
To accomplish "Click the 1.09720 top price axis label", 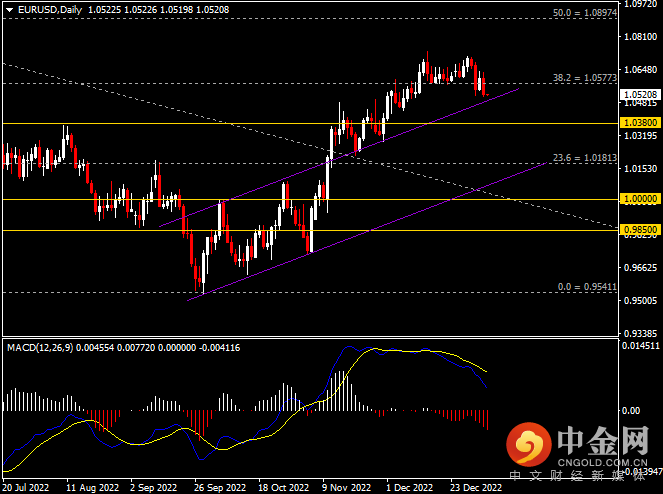I will click(x=639, y=4).
